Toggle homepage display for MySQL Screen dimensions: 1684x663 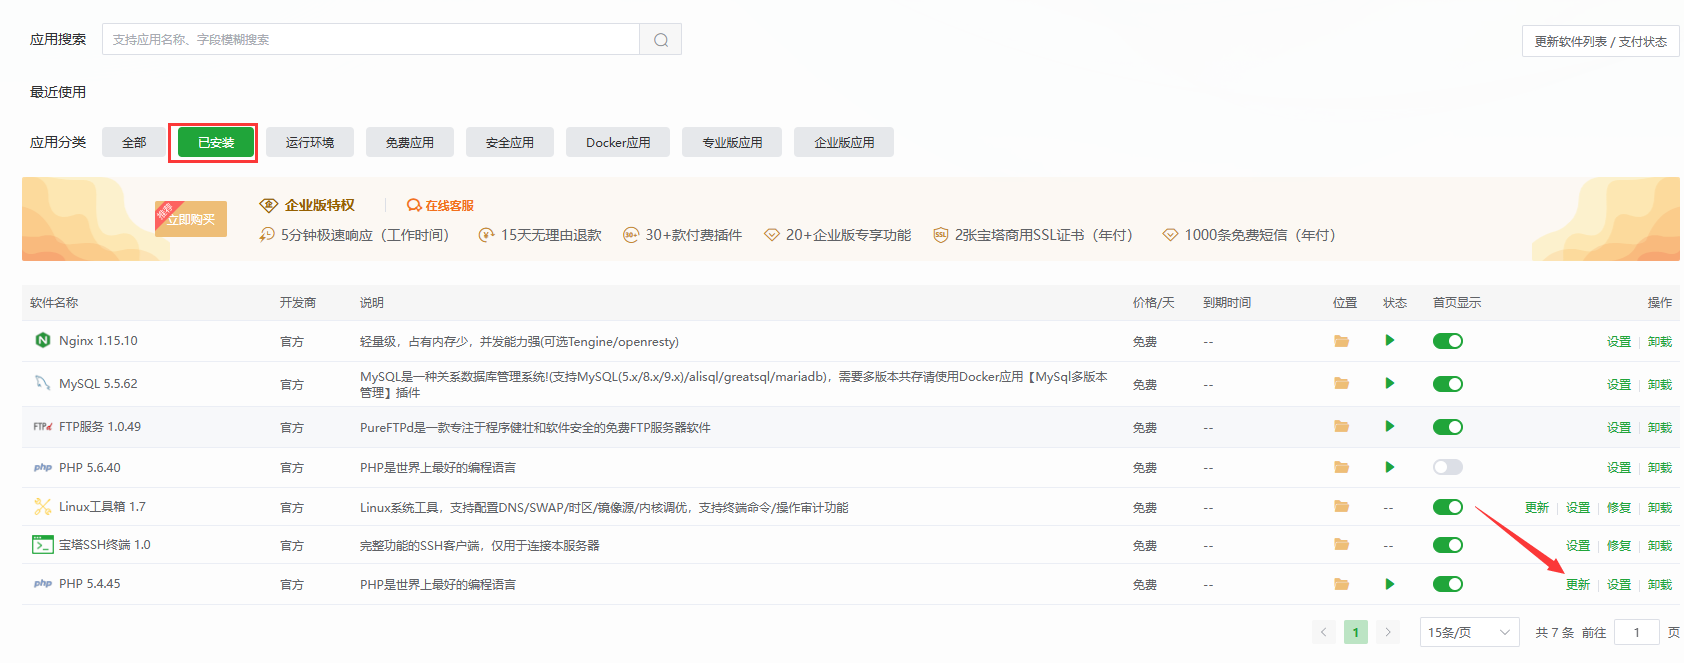1448,384
